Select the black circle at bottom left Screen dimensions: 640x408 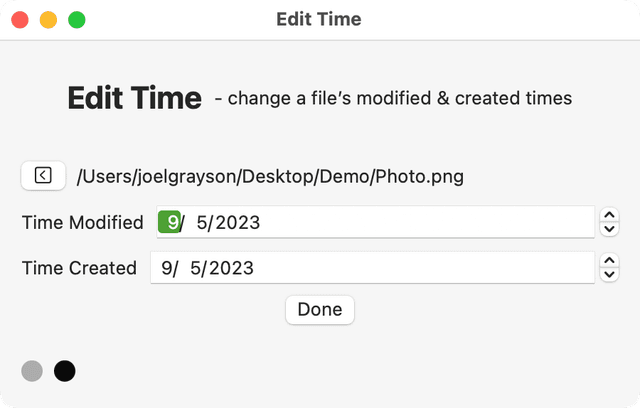(x=64, y=371)
